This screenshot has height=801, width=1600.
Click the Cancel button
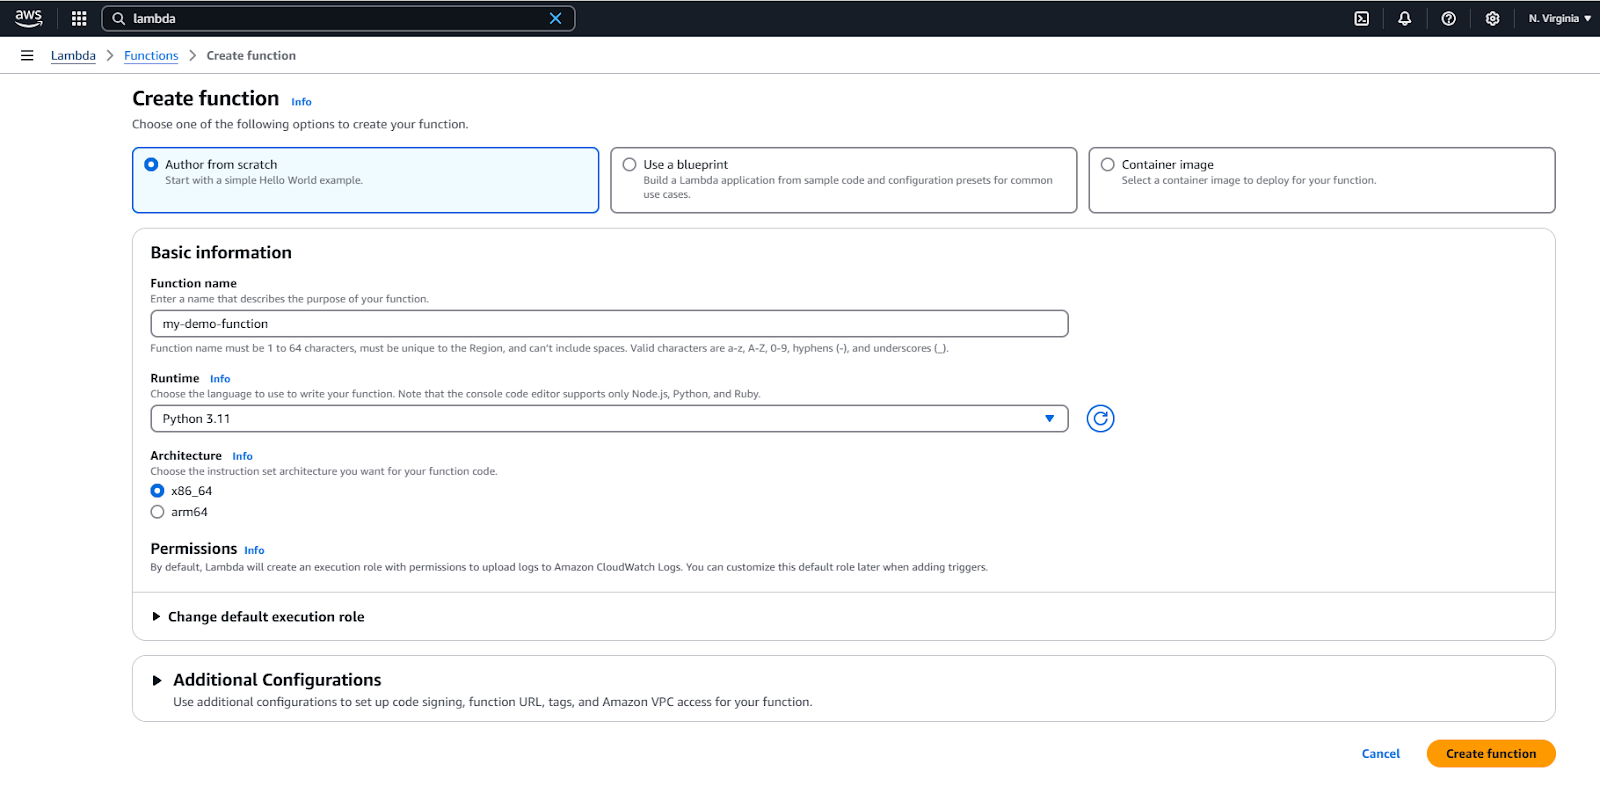point(1380,754)
